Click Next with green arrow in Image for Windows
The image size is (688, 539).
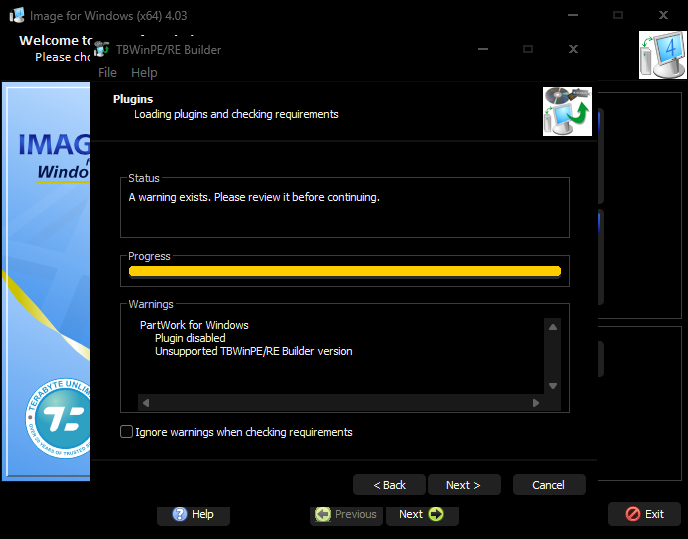tap(422, 514)
